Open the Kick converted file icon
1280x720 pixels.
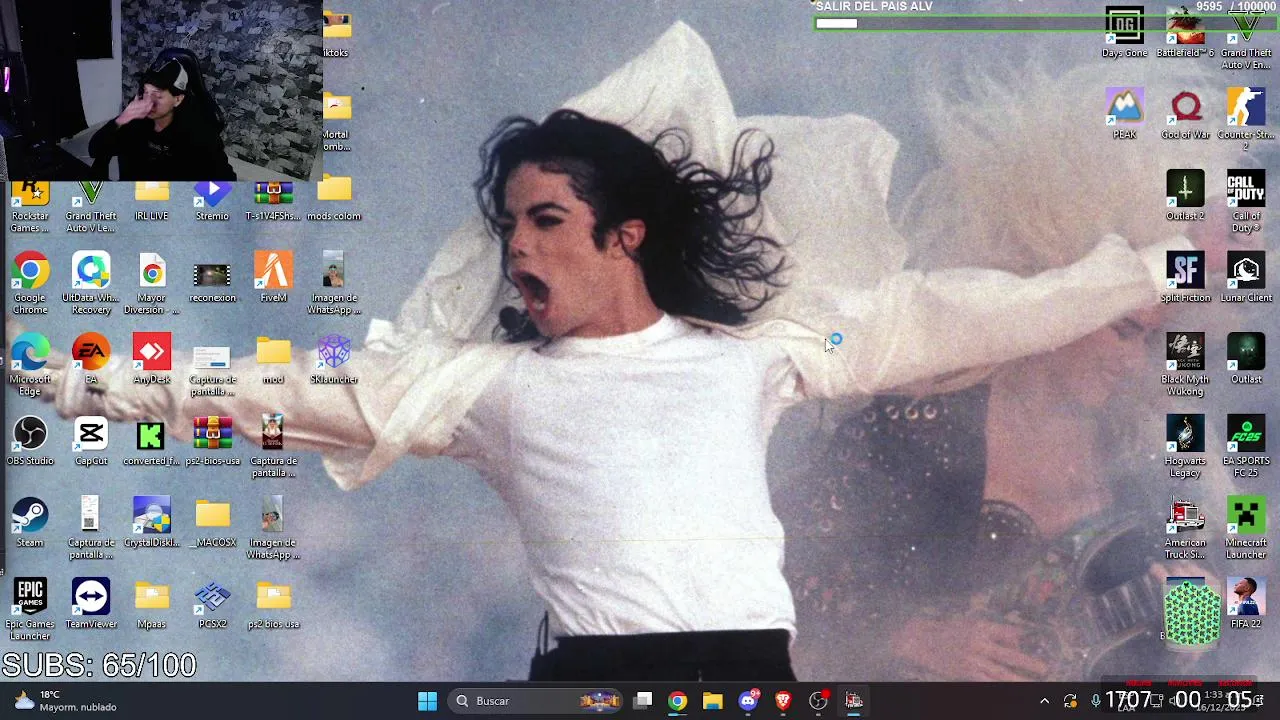click(x=151, y=441)
